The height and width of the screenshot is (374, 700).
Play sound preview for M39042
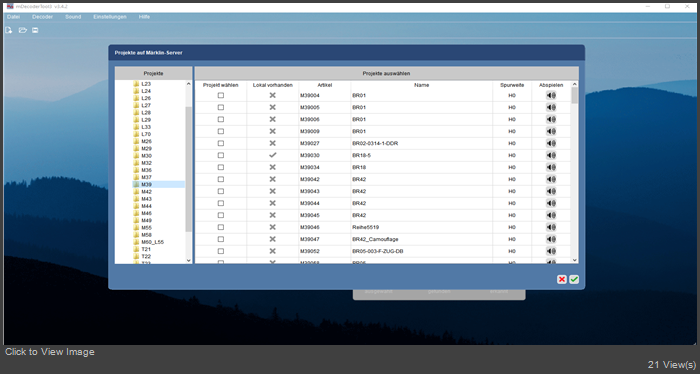click(551, 179)
